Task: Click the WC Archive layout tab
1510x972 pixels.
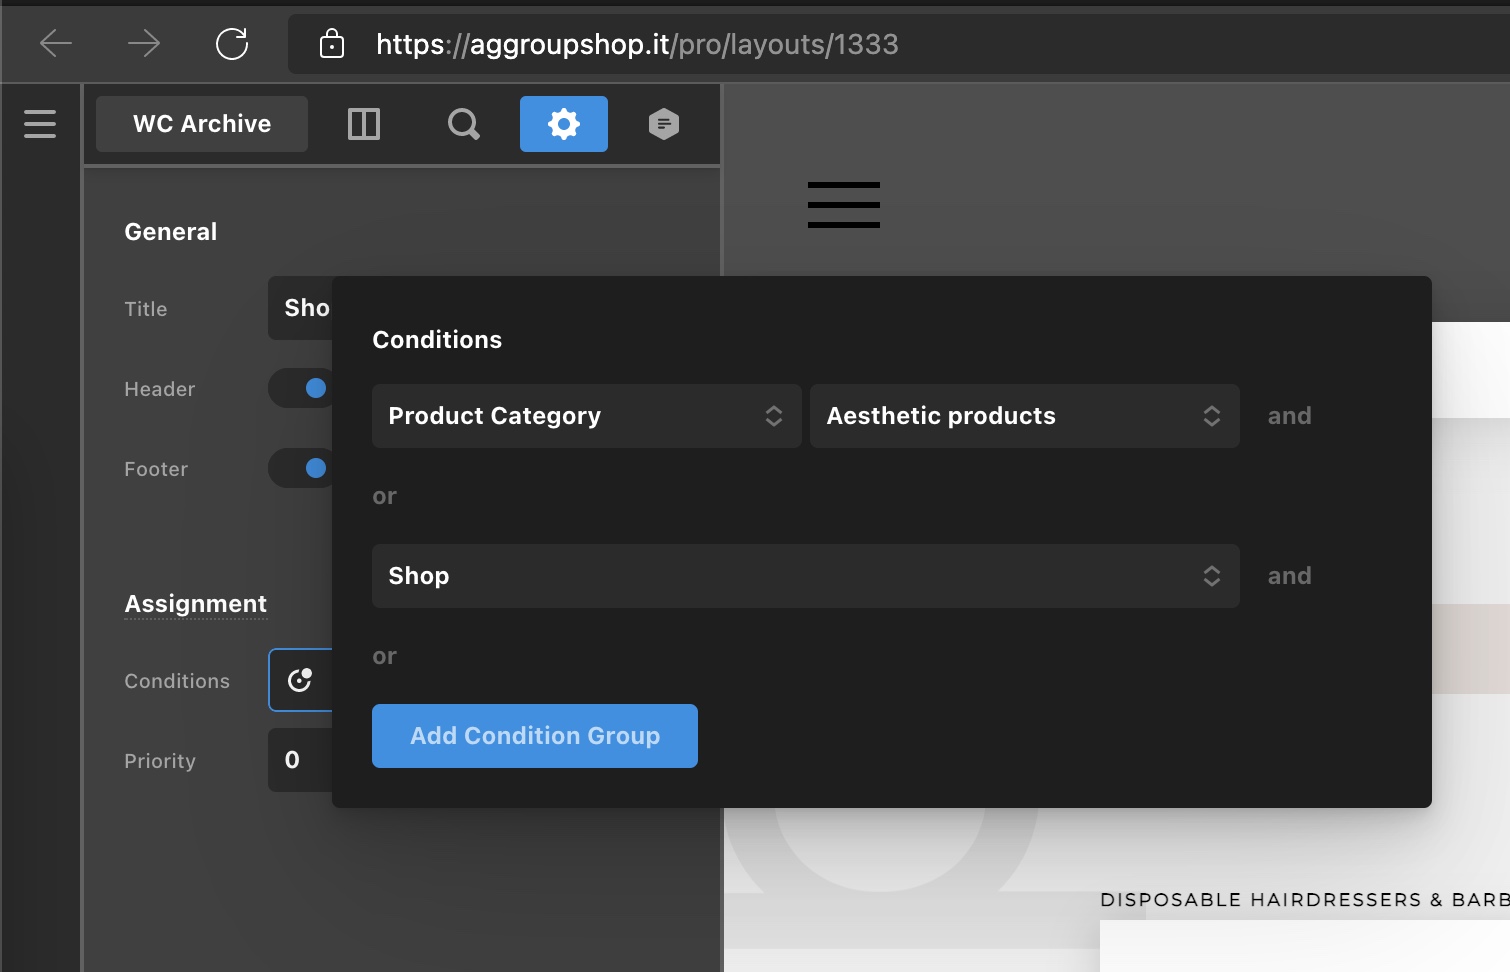Action: coord(202,124)
